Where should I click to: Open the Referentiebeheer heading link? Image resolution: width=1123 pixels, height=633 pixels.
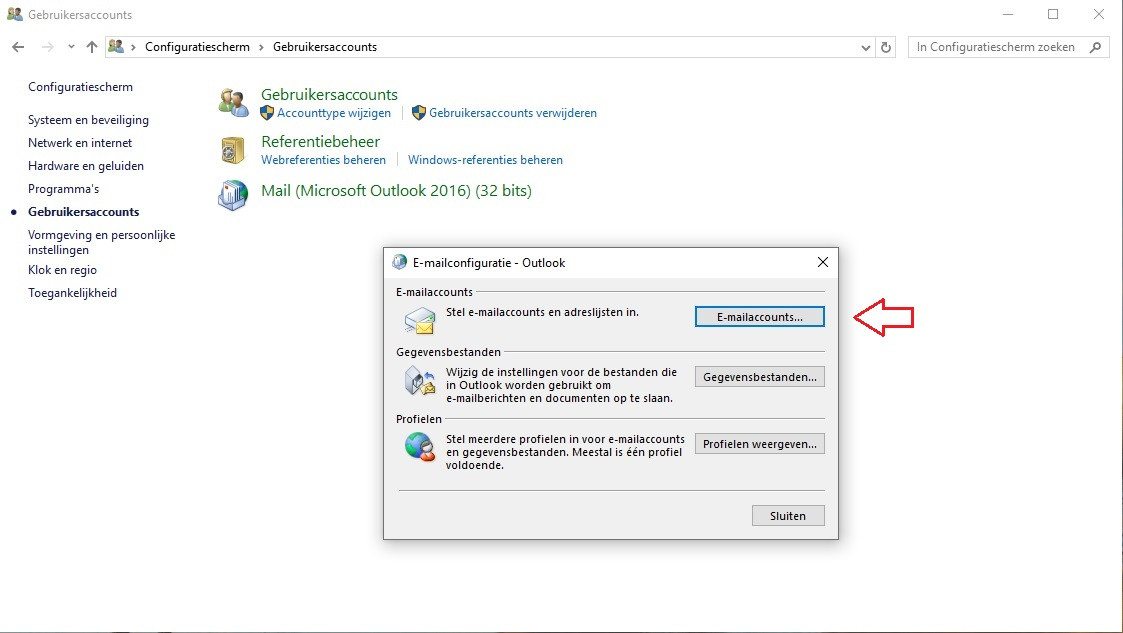pos(320,142)
